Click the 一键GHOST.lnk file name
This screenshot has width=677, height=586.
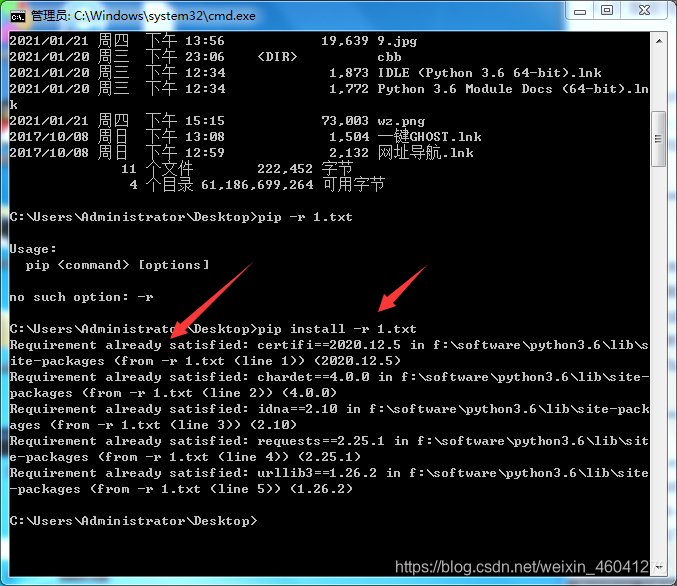[x=429, y=137]
